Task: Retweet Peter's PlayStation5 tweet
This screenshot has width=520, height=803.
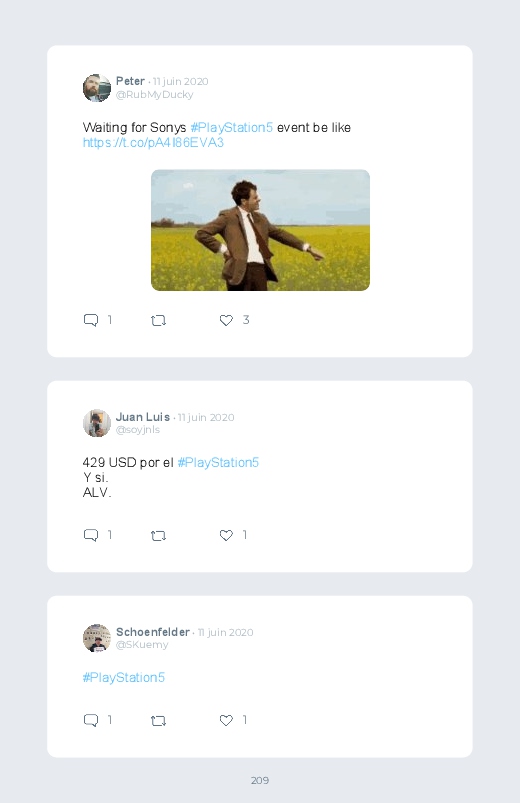Action: (x=158, y=321)
